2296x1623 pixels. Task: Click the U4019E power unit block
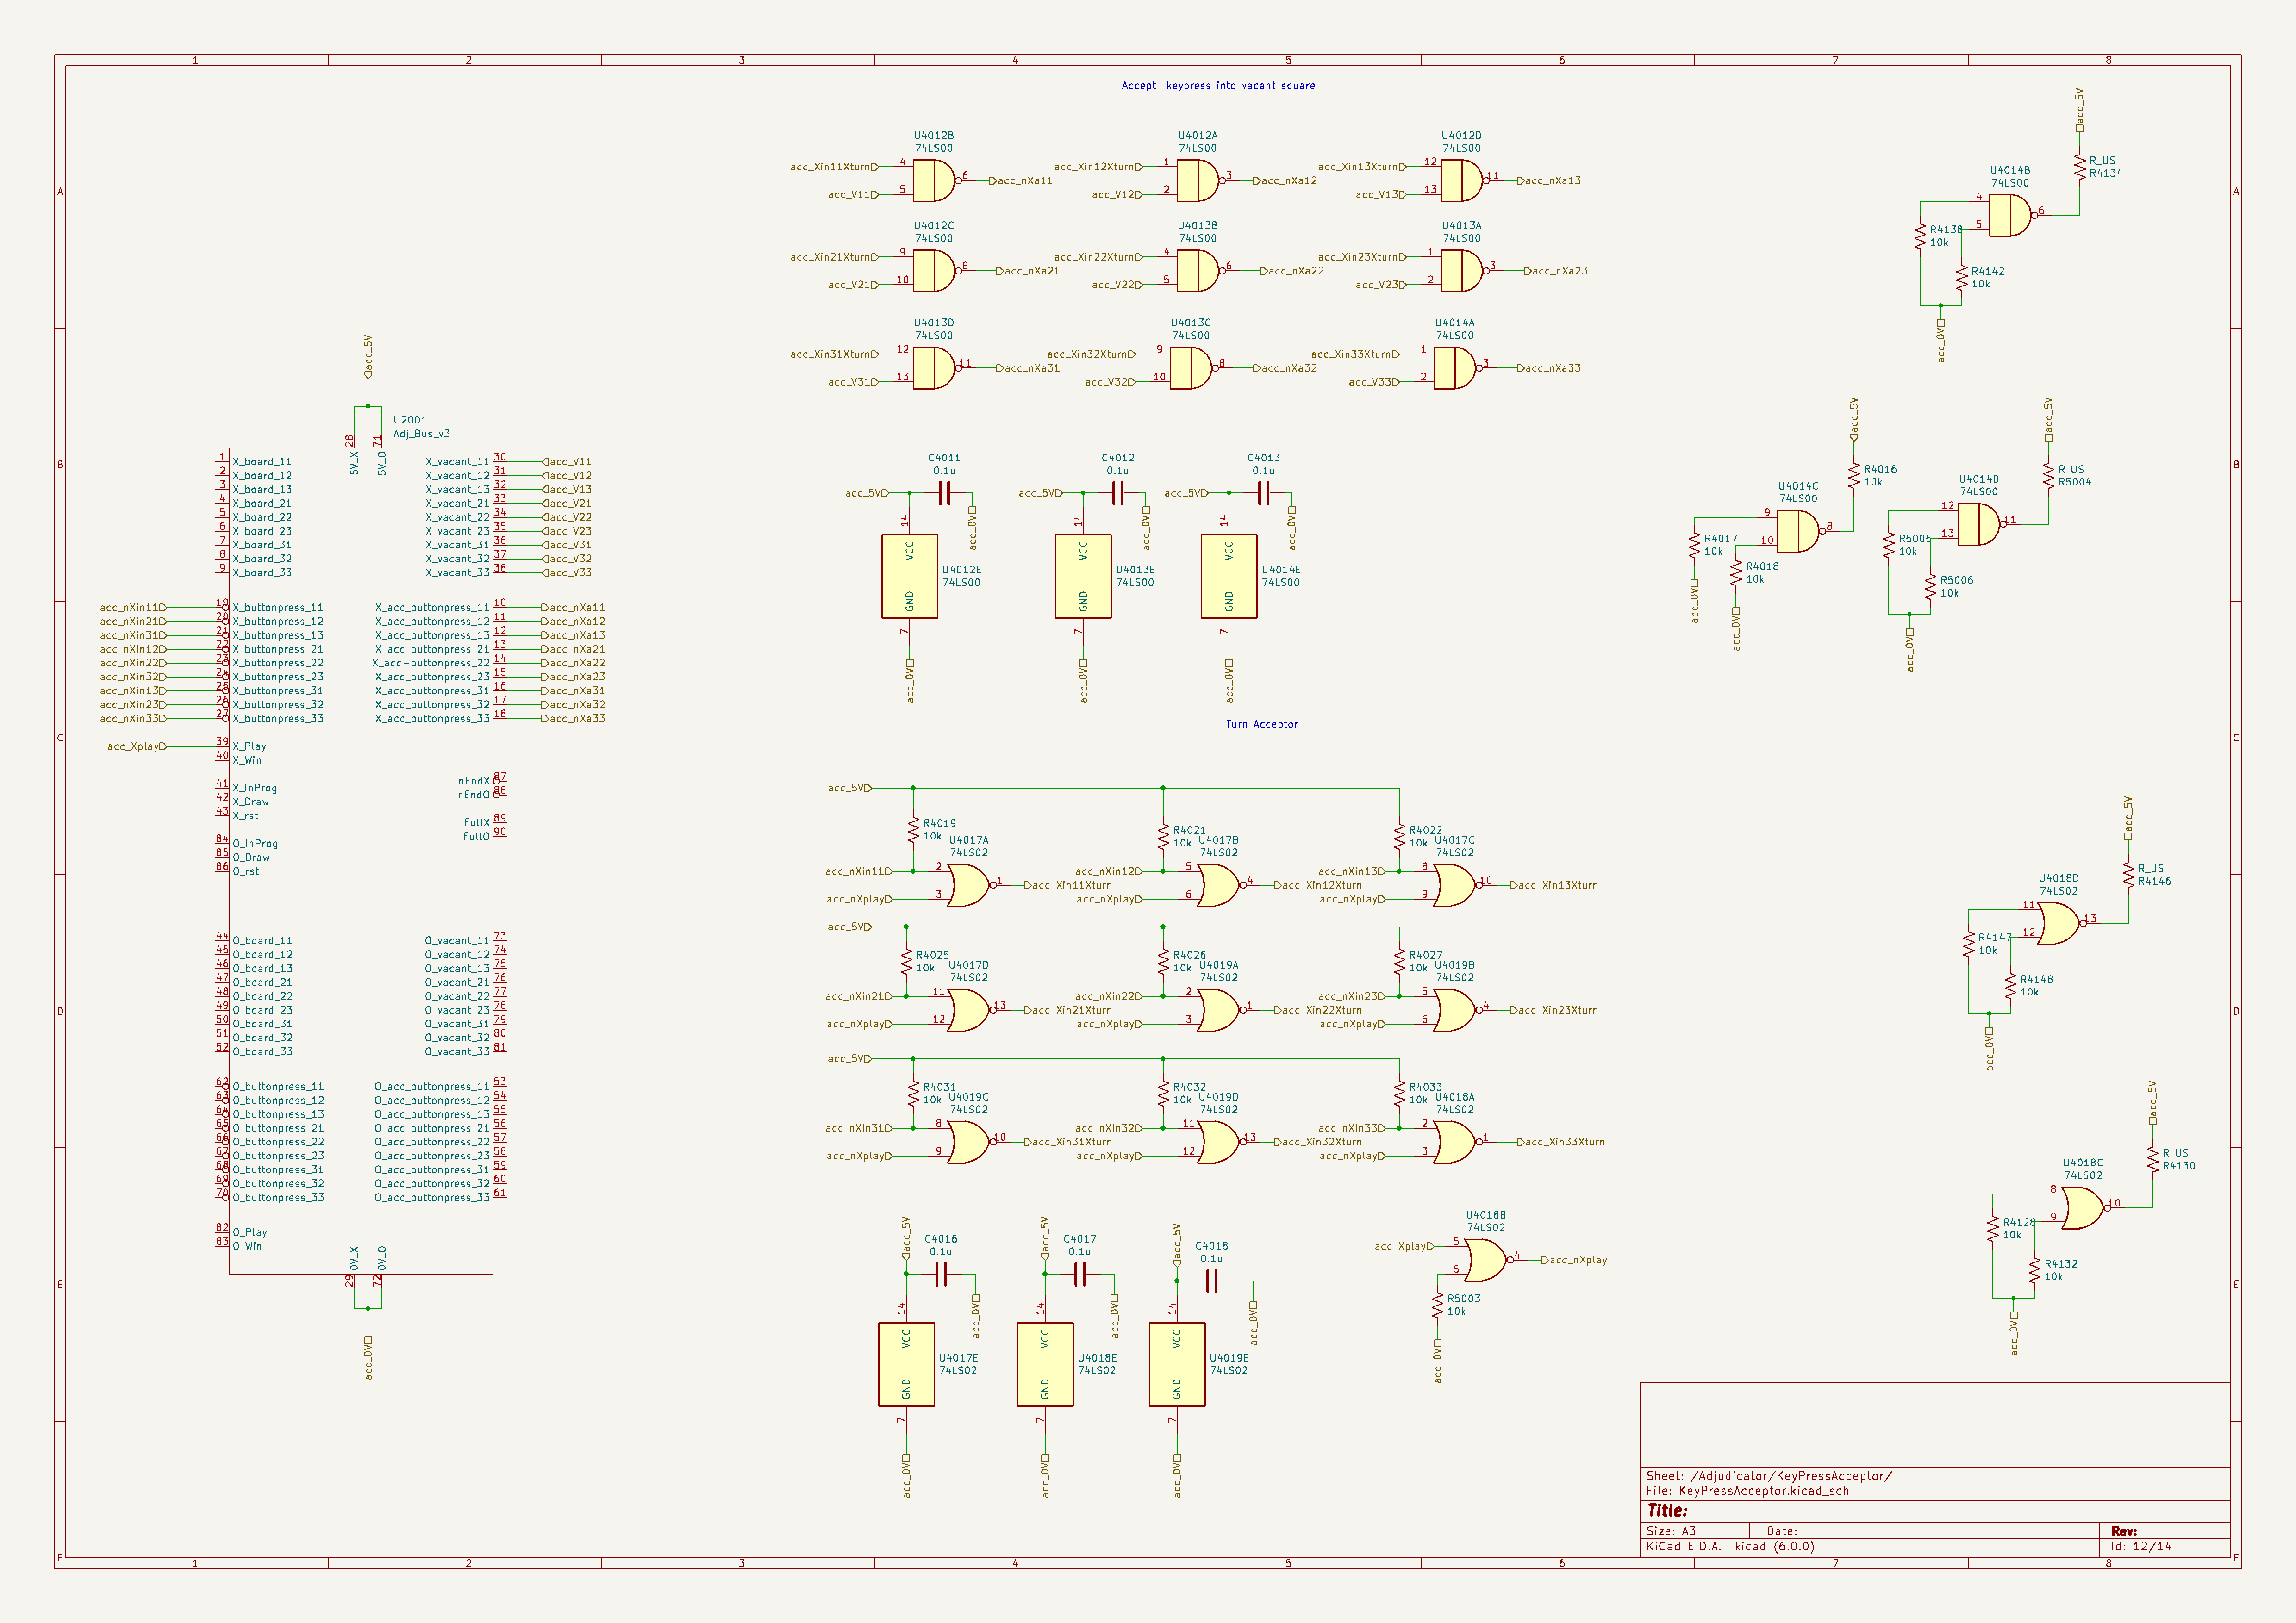pos(1177,1364)
